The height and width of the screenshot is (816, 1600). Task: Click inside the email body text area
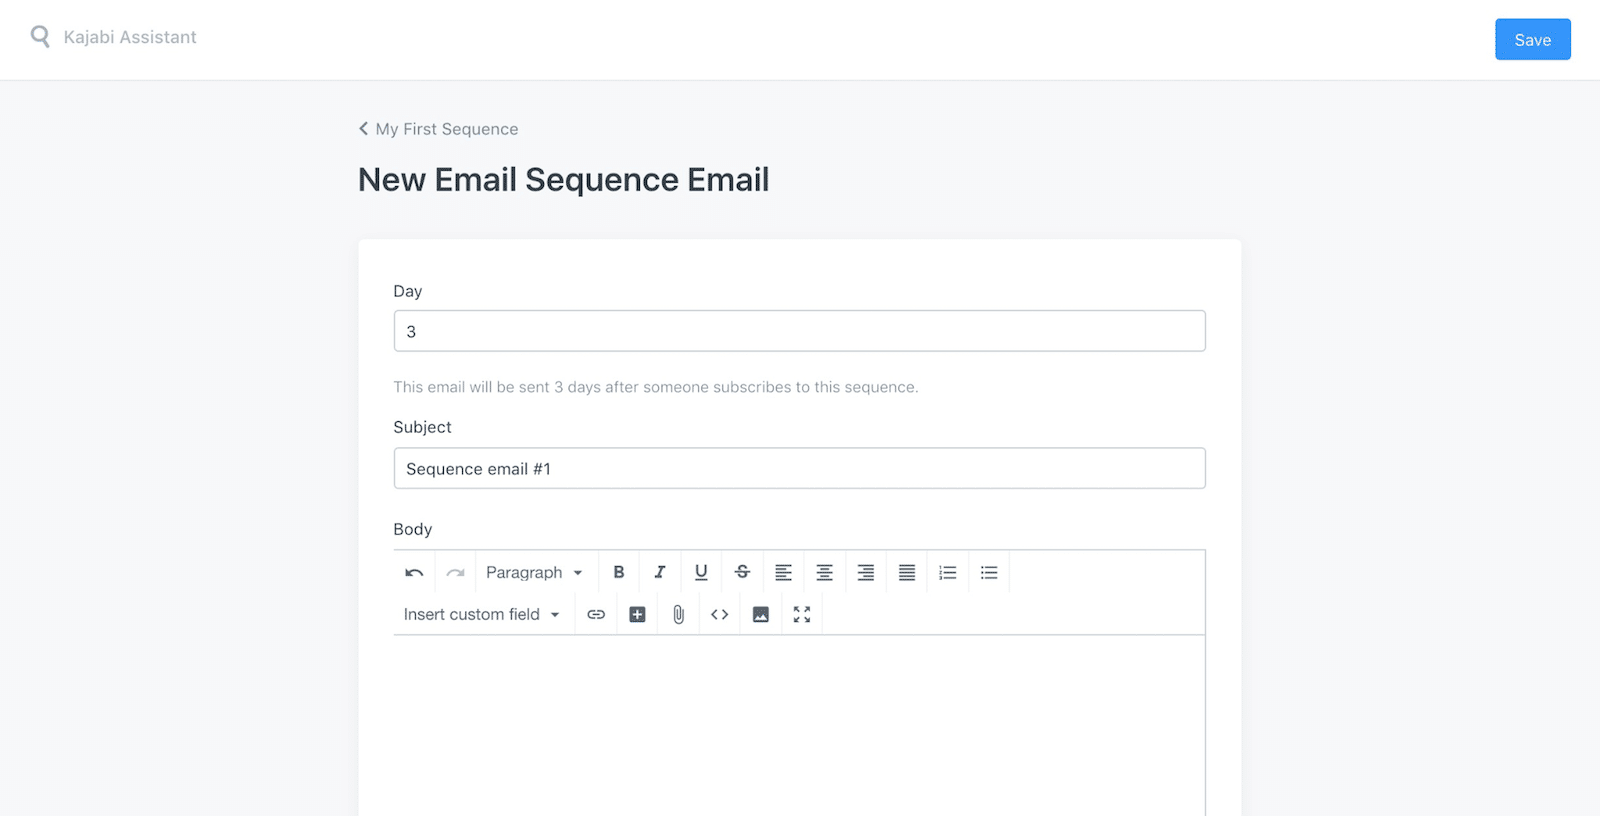(799, 725)
